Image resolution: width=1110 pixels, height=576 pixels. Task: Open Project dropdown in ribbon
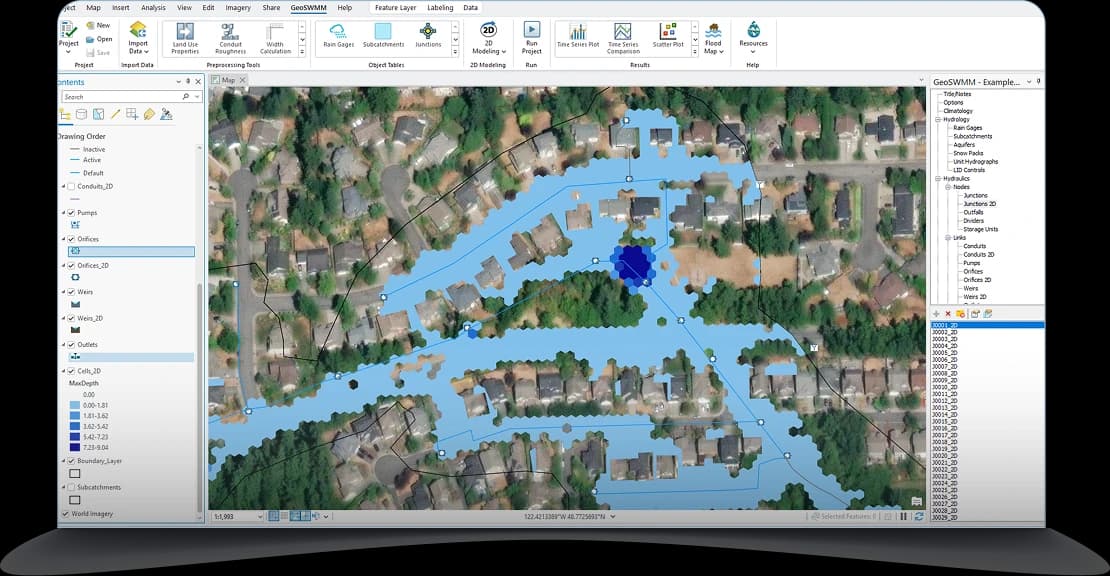click(x=68, y=38)
